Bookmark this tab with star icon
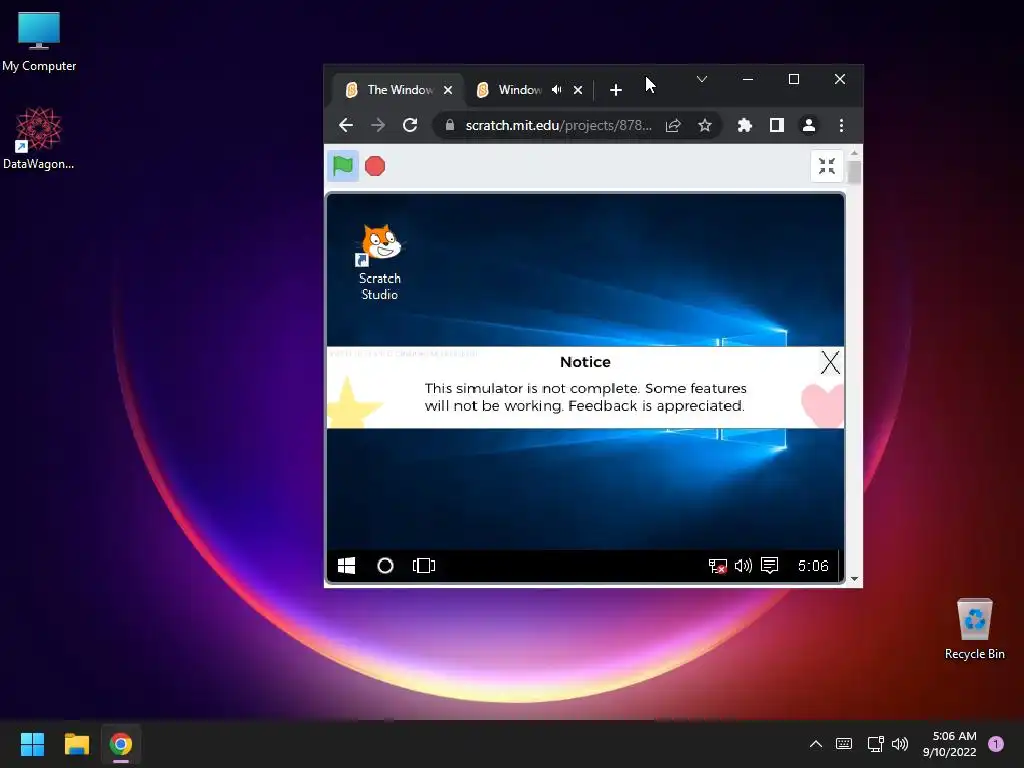 [x=705, y=125]
